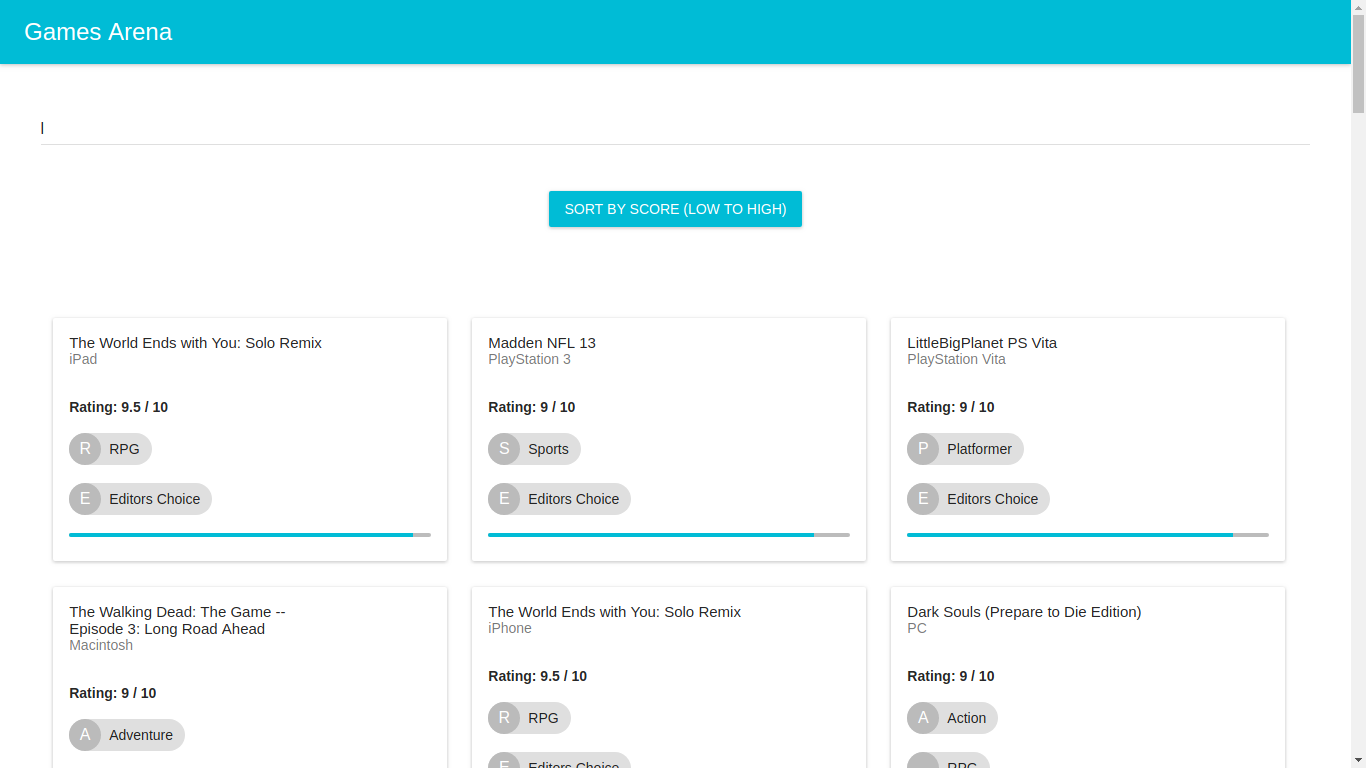Click the iPad platform subtitle

[x=83, y=359]
